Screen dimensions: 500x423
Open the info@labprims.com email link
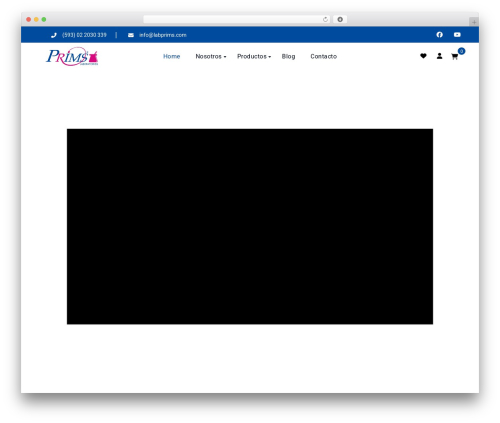(163, 35)
